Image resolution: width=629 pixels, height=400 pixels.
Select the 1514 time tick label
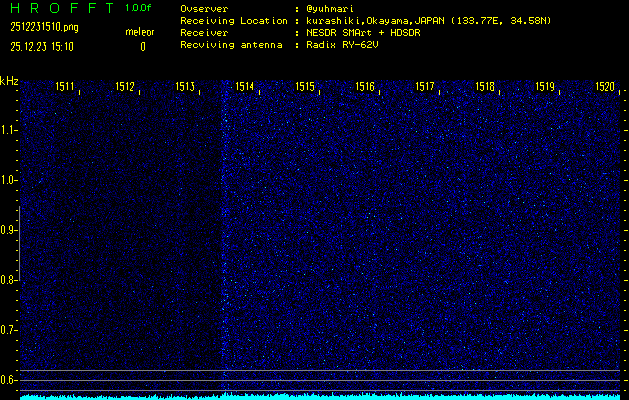(245, 87)
